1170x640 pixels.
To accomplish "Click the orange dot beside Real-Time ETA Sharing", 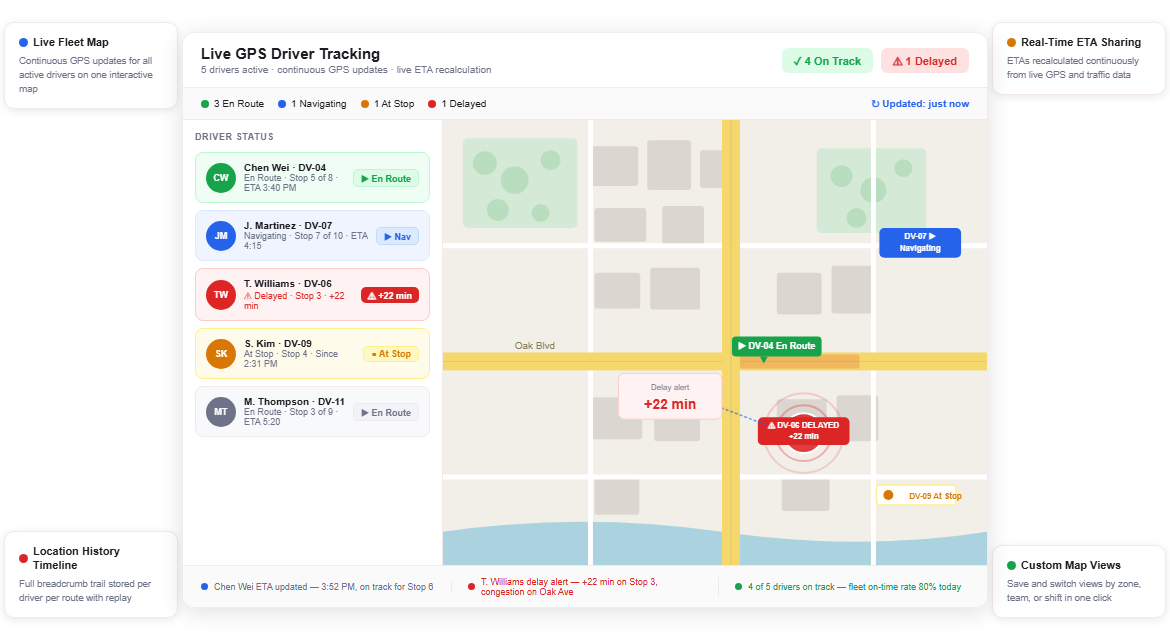I will pyautogui.click(x=1011, y=43).
